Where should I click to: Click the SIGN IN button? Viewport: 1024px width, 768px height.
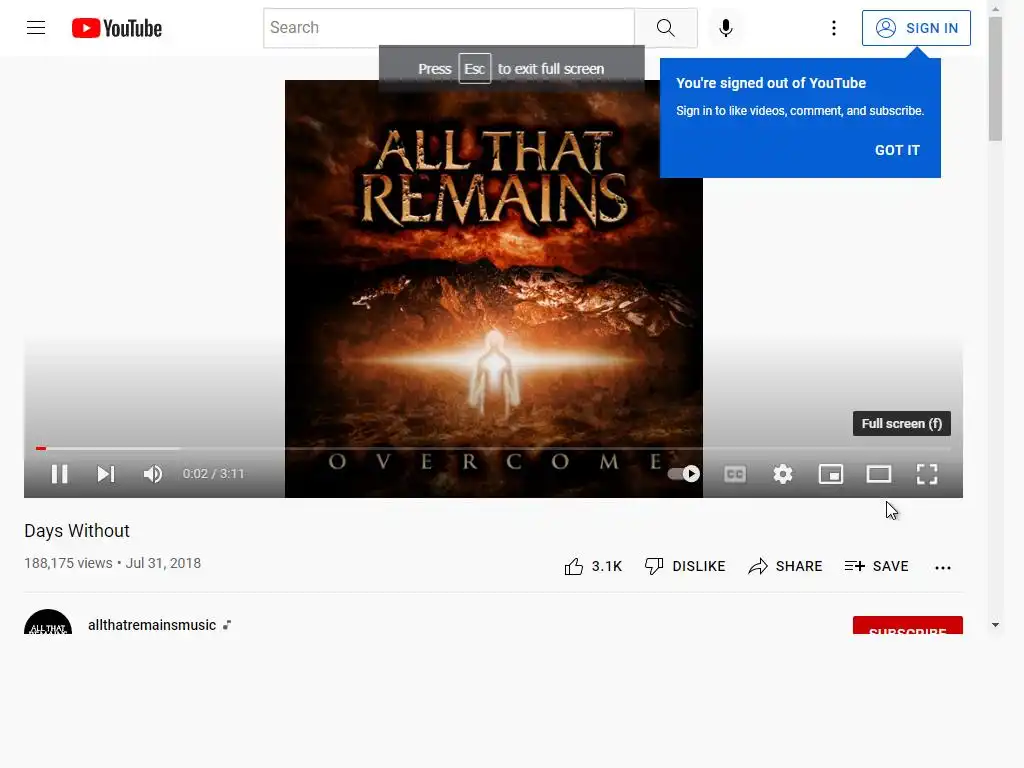916,28
